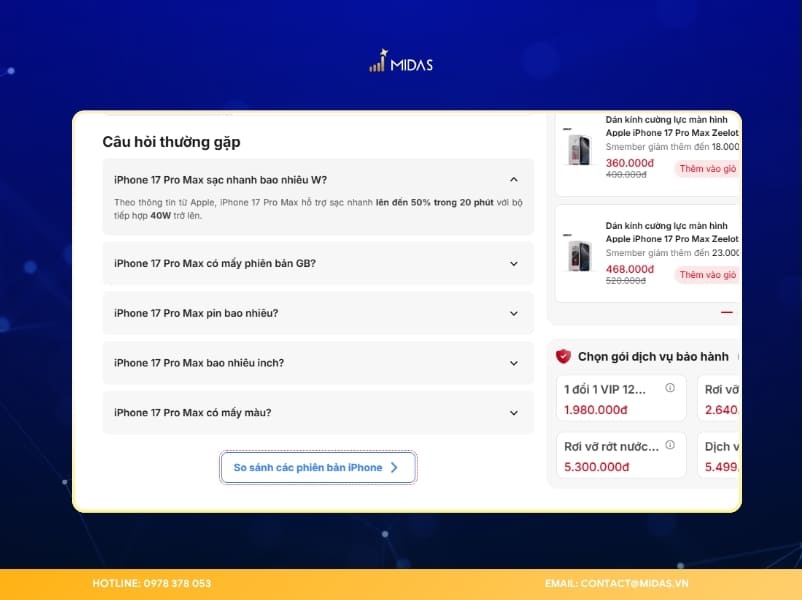802x600 pixels.
Task: Click the 'Chọn gói dịch vụ bảo hành' heading
Action: pyautogui.click(x=653, y=357)
